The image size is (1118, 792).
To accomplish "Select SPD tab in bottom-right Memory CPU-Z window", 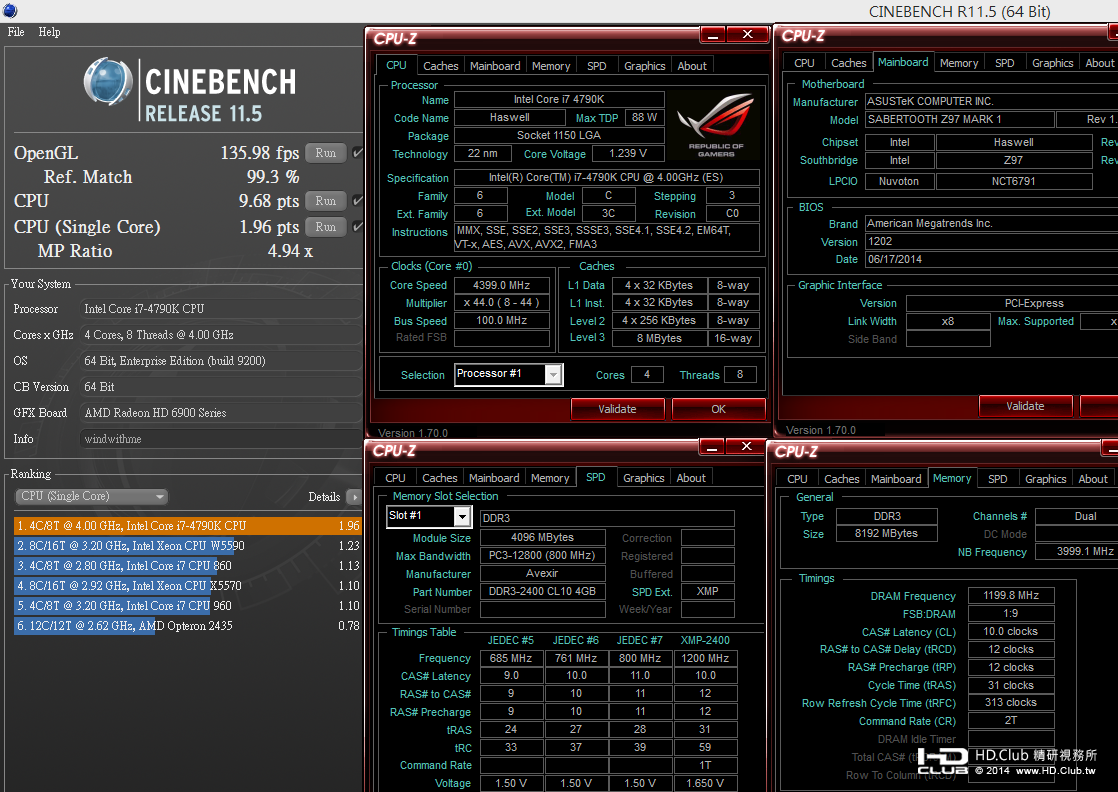I will [998, 479].
